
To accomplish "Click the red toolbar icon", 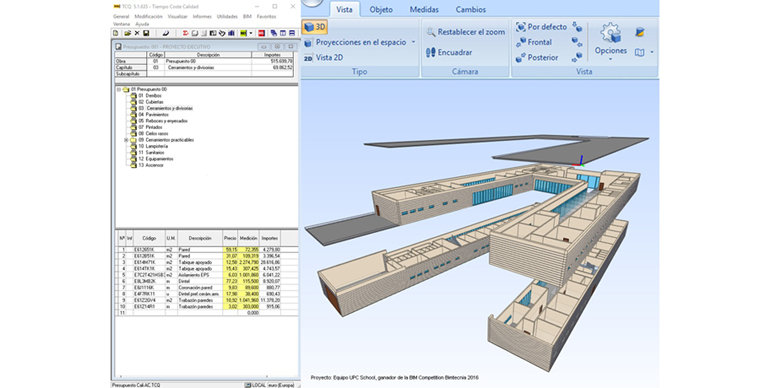I will (261, 33).
